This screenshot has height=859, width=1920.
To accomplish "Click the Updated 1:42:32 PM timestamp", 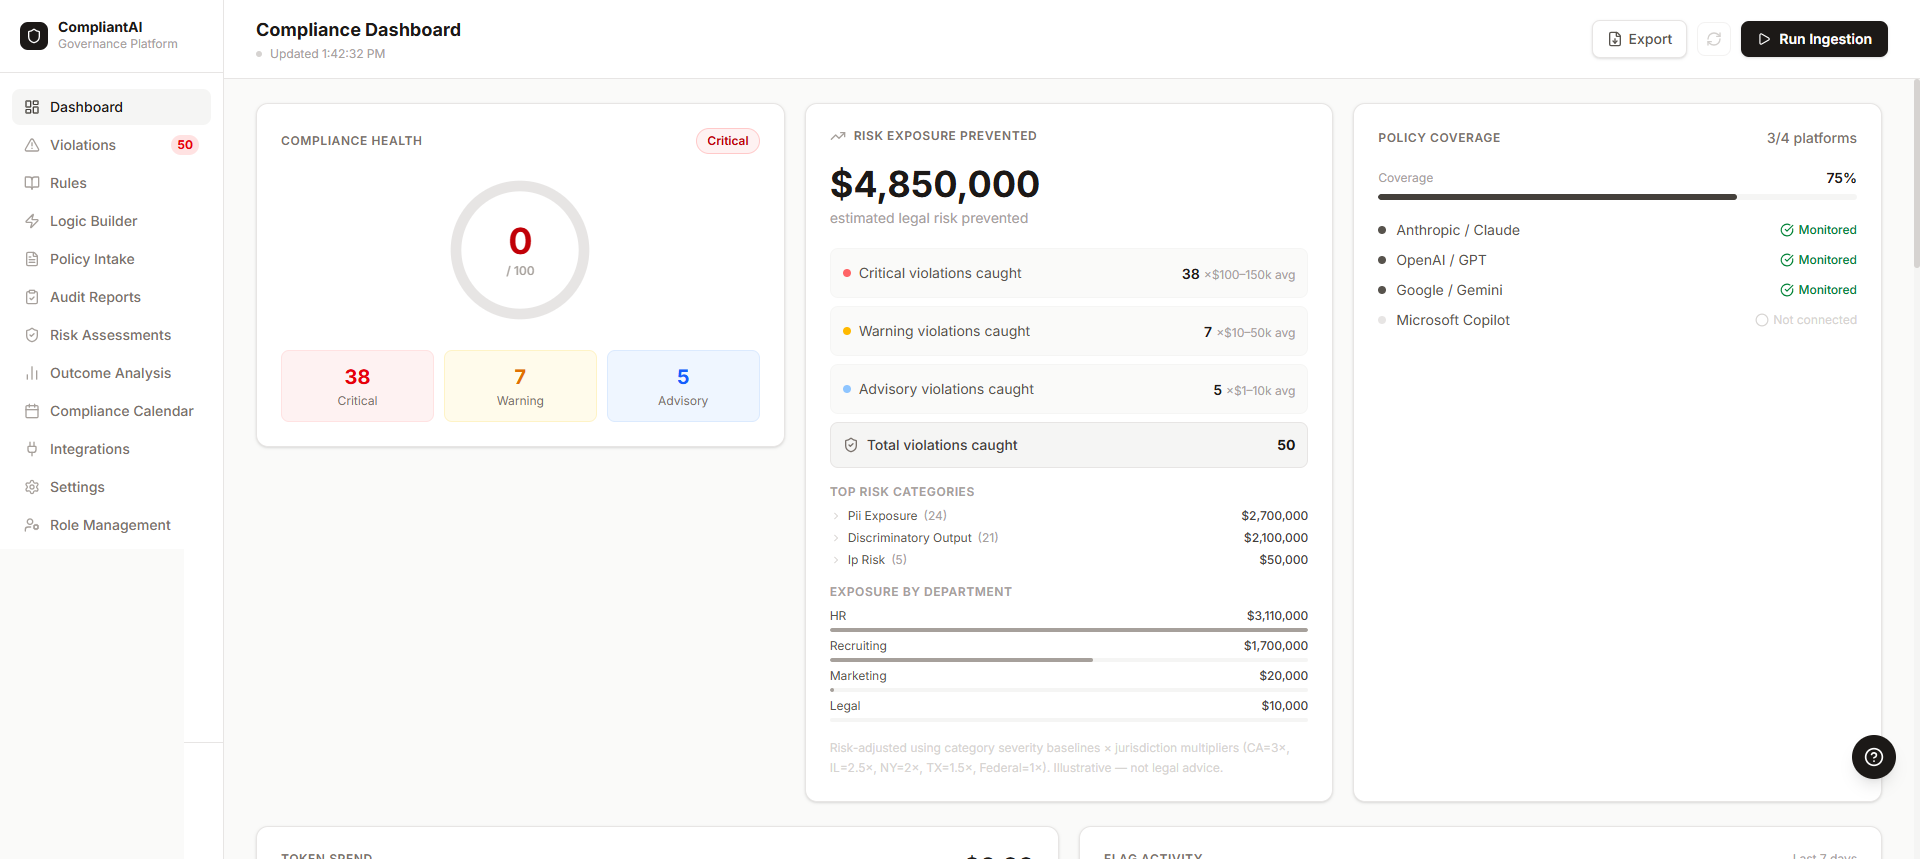I will 327,54.
